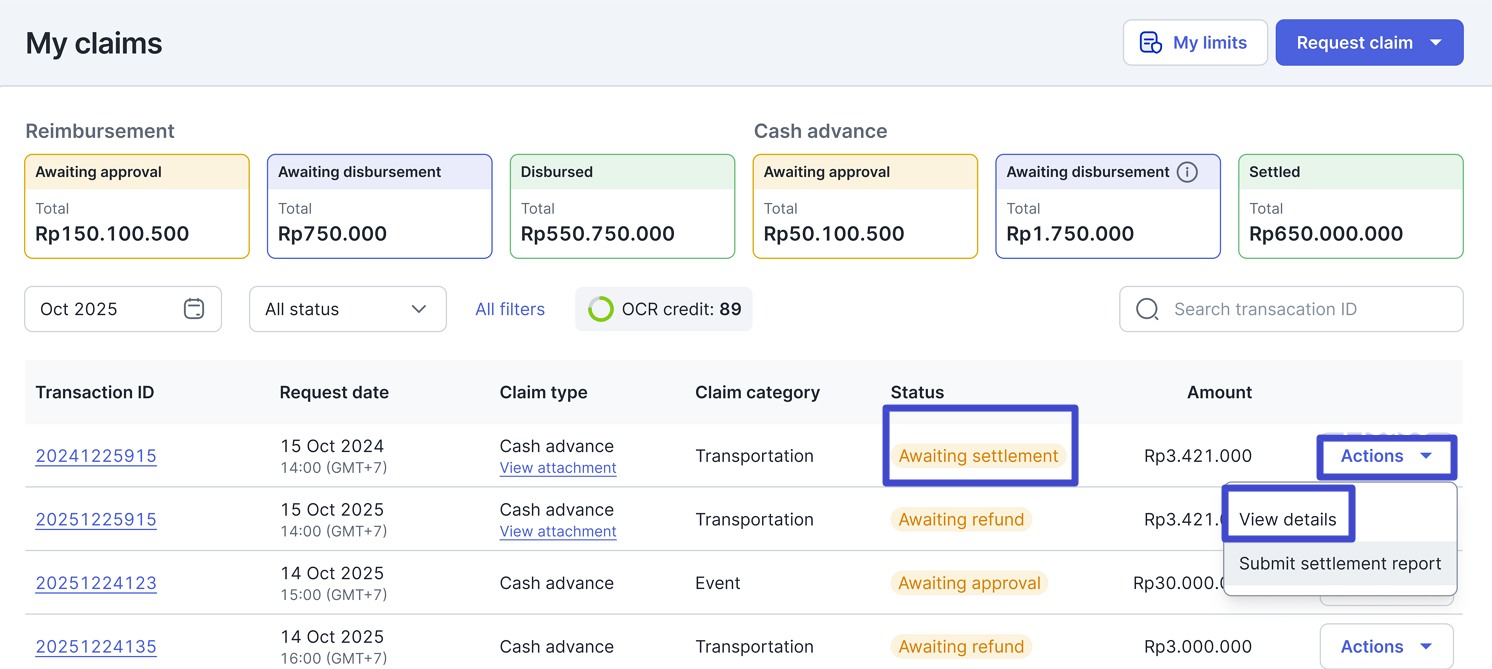Image resolution: width=1492 pixels, height=669 pixels.
Task: Click the search magnifier icon
Action: pyautogui.click(x=1147, y=310)
